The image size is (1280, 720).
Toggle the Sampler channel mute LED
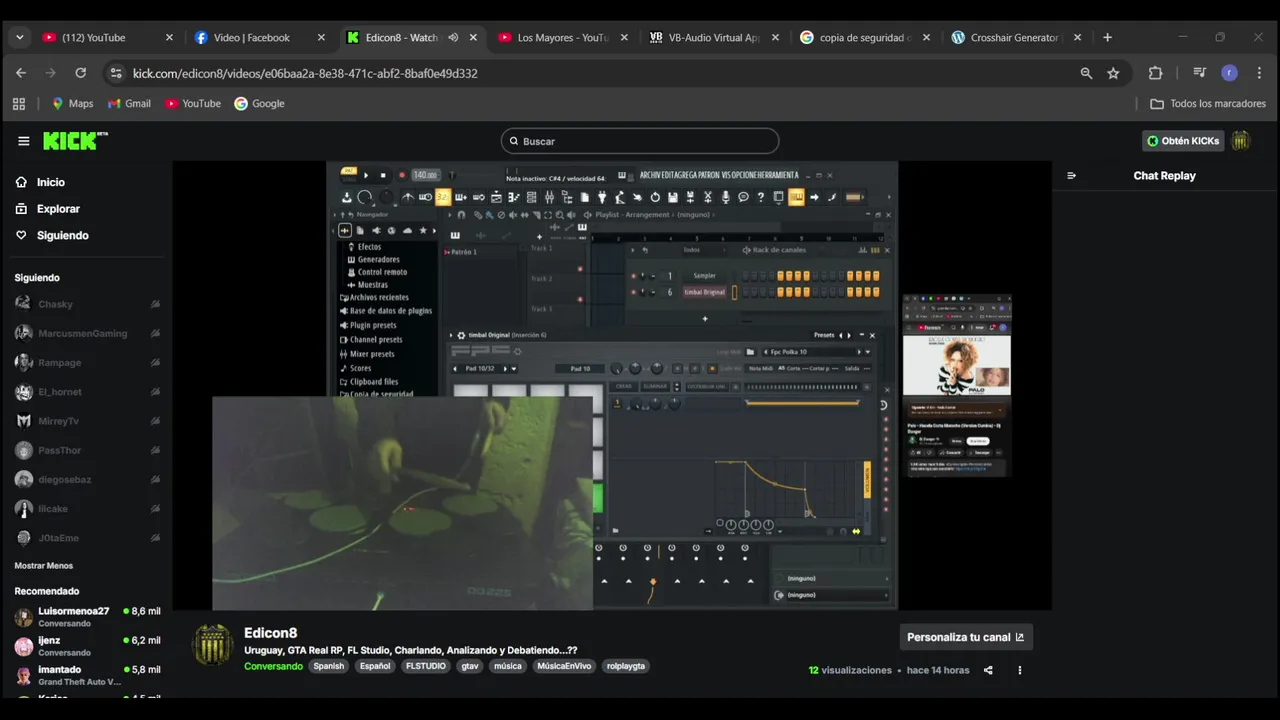coord(633,276)
